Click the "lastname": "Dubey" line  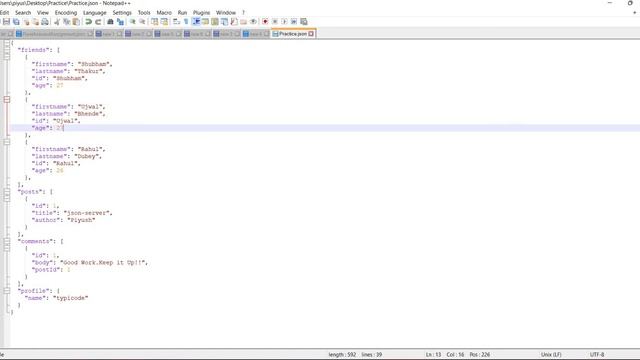pyautogui.click(x=67, y=156)
